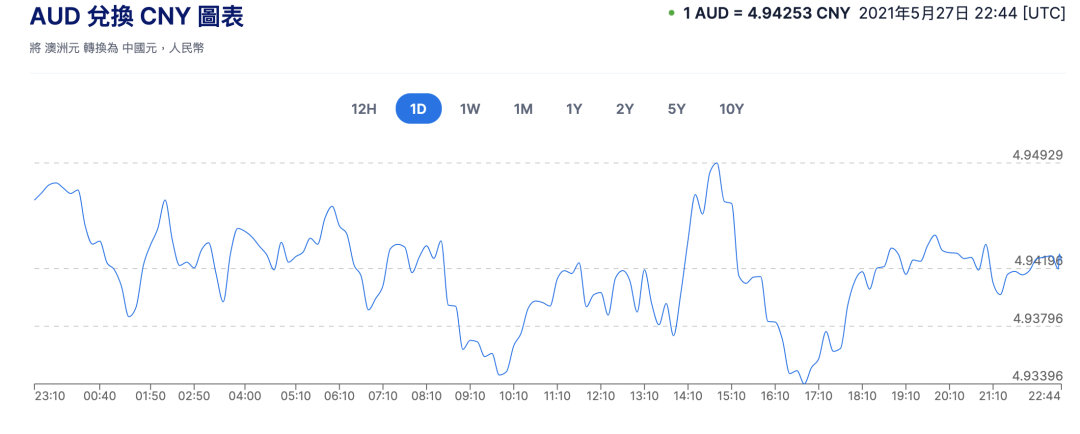Viewport: 1080px width, 434px height.
Task: Click the green live rate indicator dot
Action: pos(672,13)
